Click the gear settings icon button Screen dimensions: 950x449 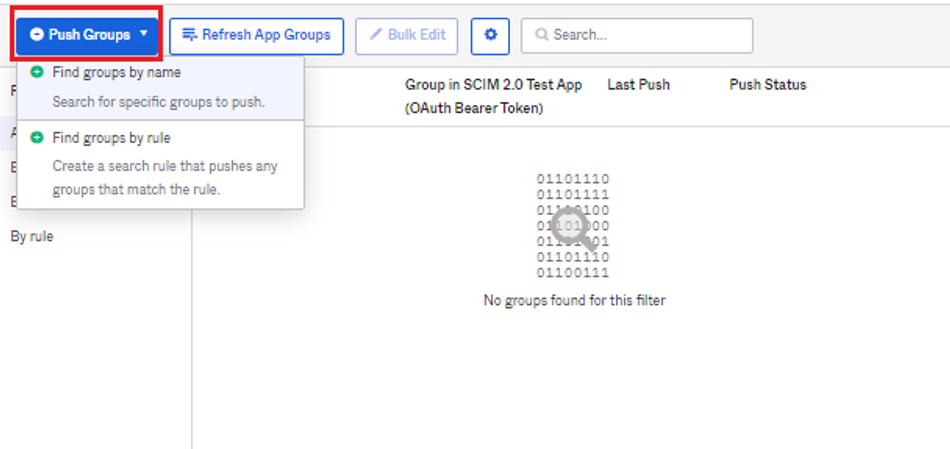490,35
